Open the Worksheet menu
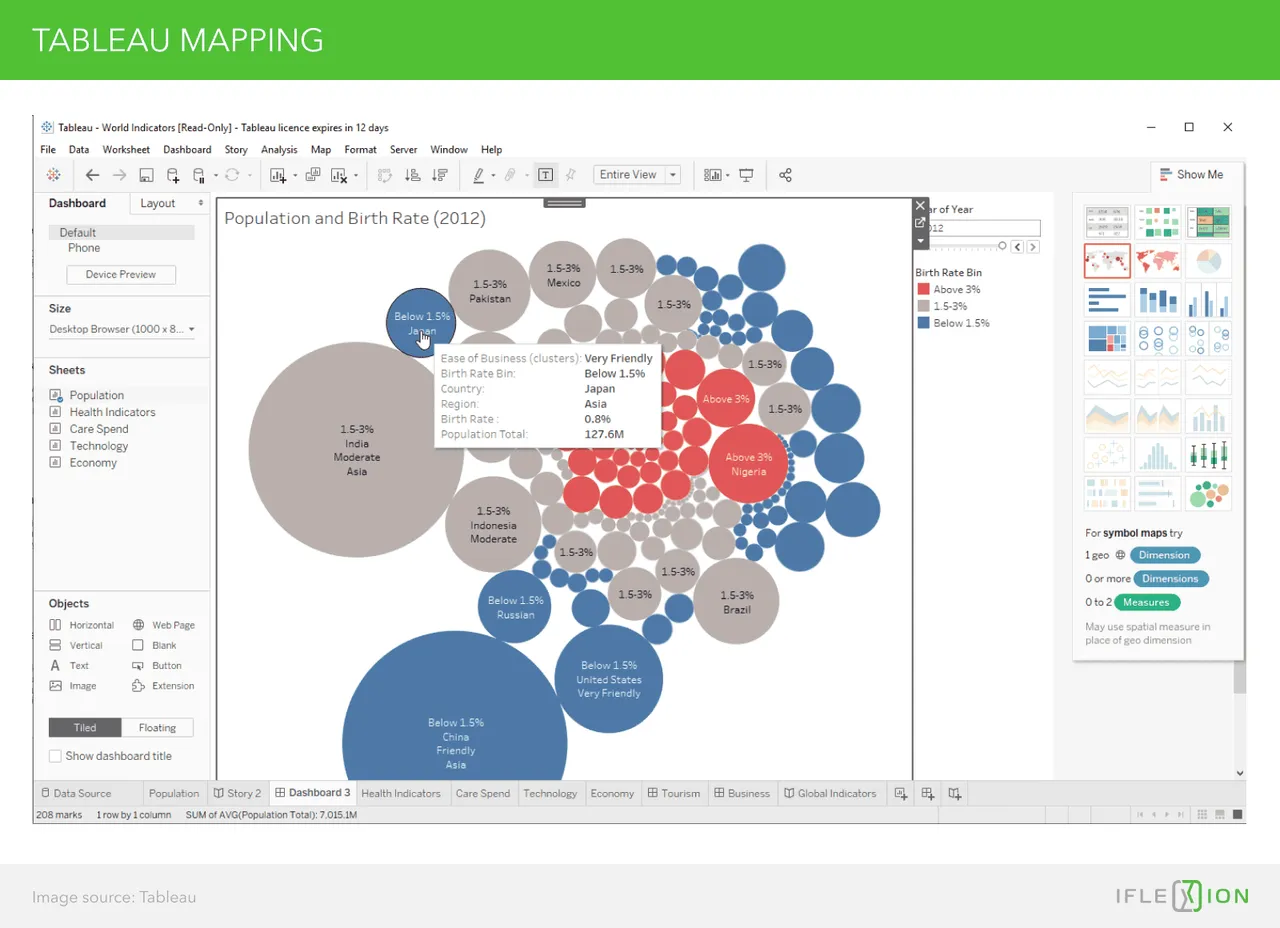 pos(126,150)
